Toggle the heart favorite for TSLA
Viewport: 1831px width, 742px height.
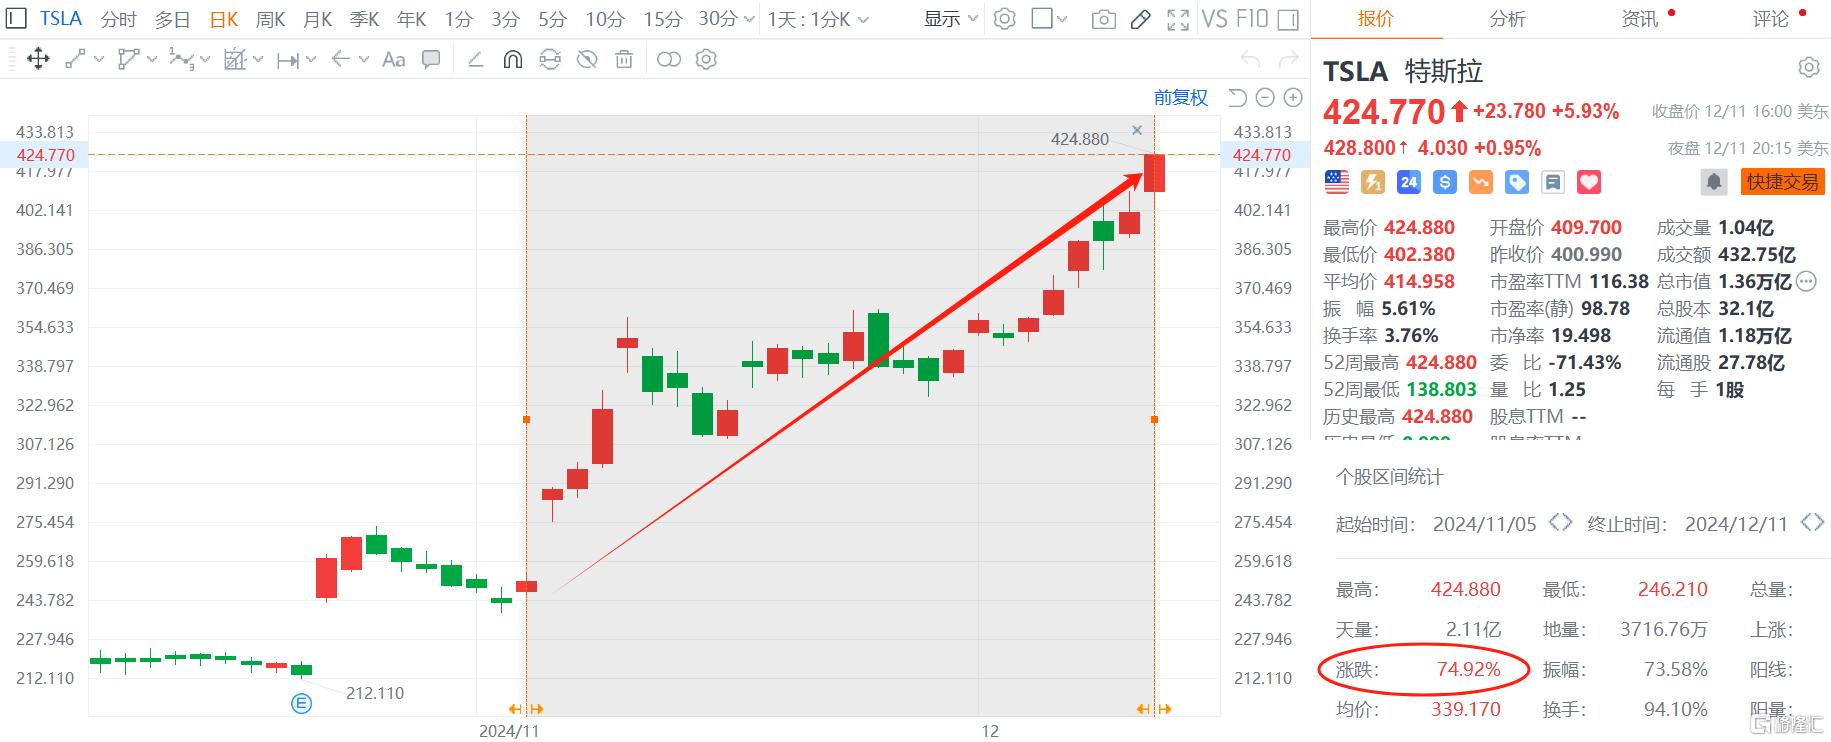1589,182
